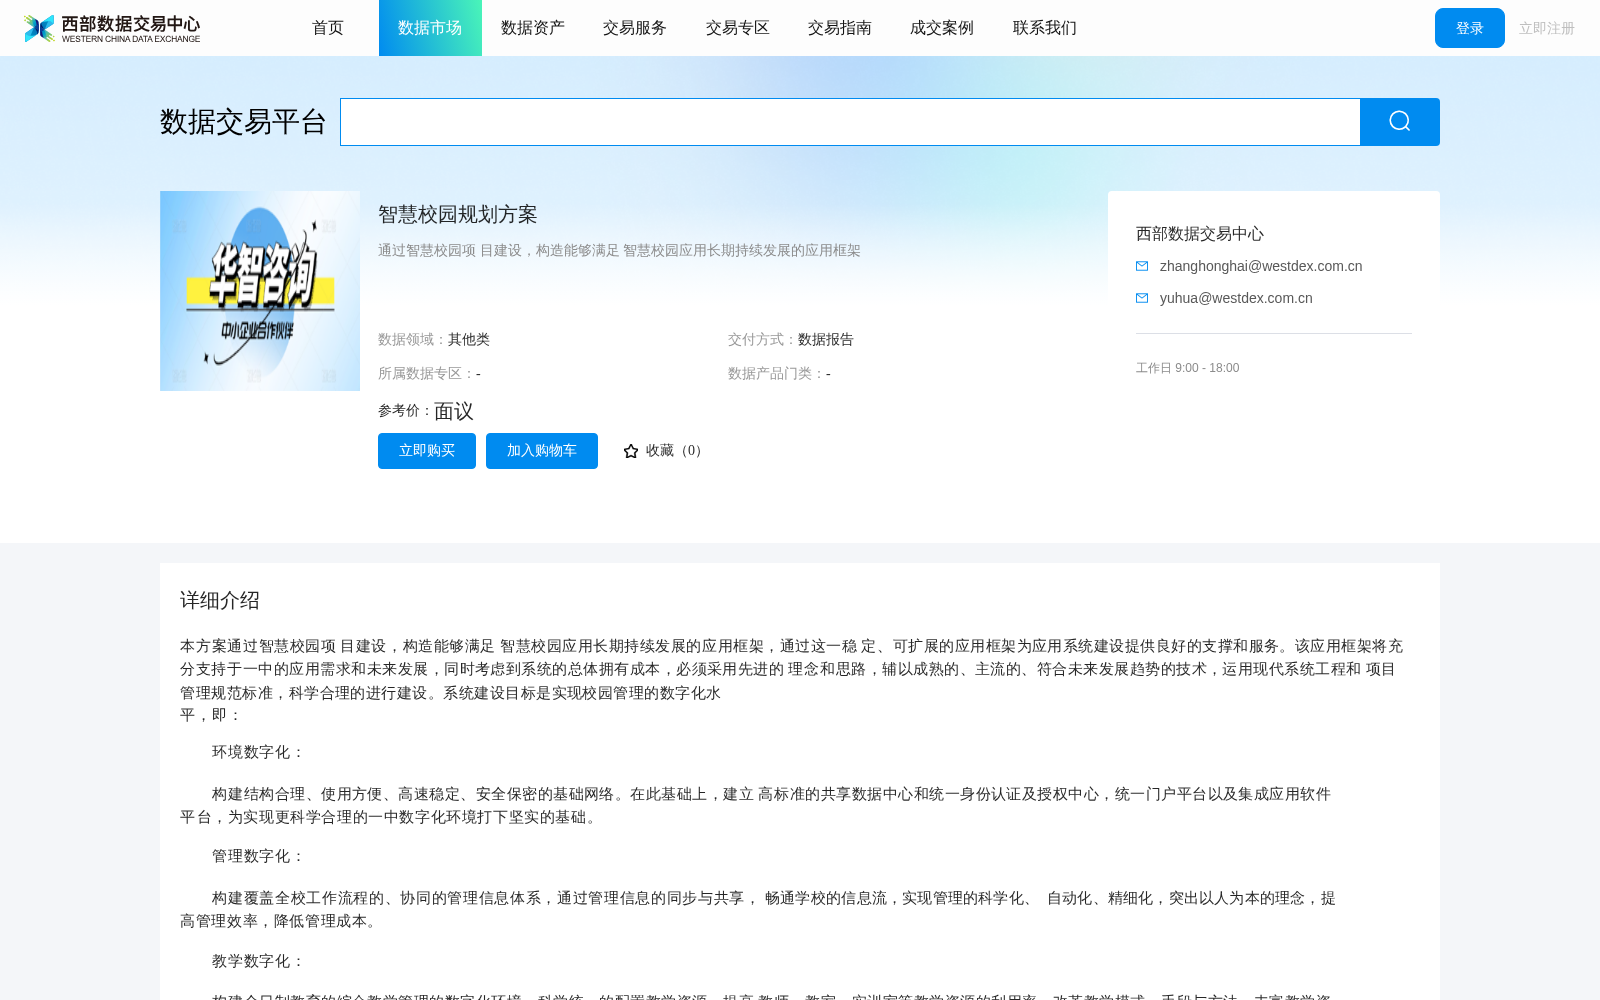Click the yuhua@westdex.com.cn email address
Viewport: 1600px width, 1000px height.
pos(1236,298)
